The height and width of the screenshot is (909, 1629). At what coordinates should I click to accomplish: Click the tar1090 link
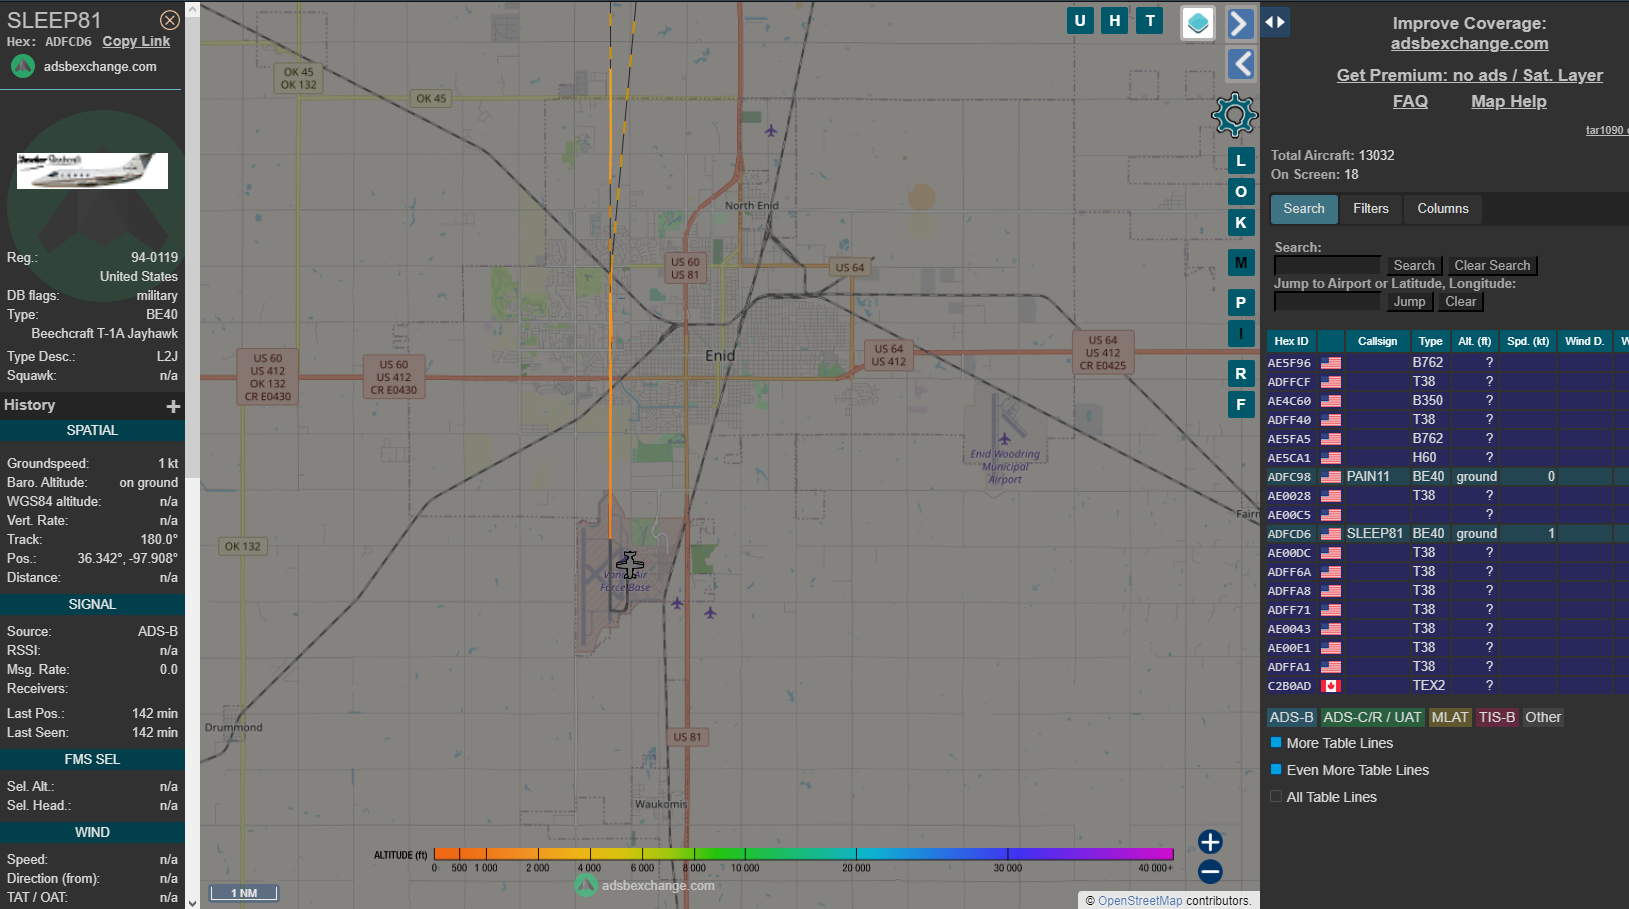tap(1605, 131)
